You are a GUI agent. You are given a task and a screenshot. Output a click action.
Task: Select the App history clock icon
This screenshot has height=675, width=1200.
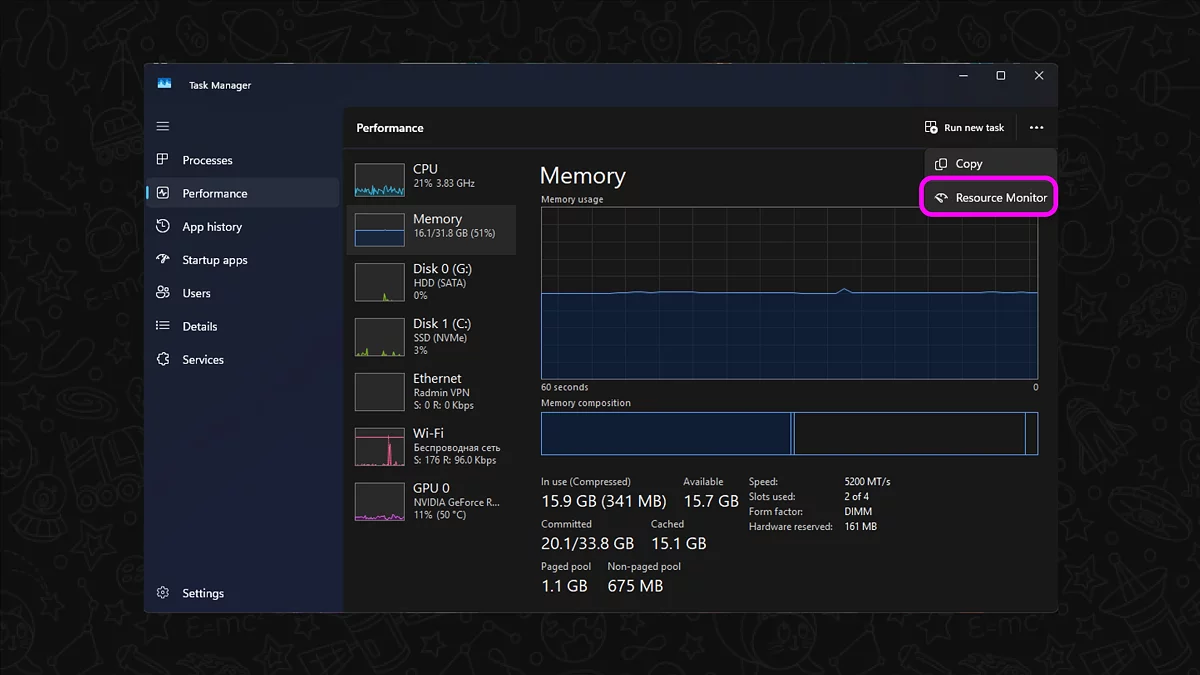[x=163, y=227]
